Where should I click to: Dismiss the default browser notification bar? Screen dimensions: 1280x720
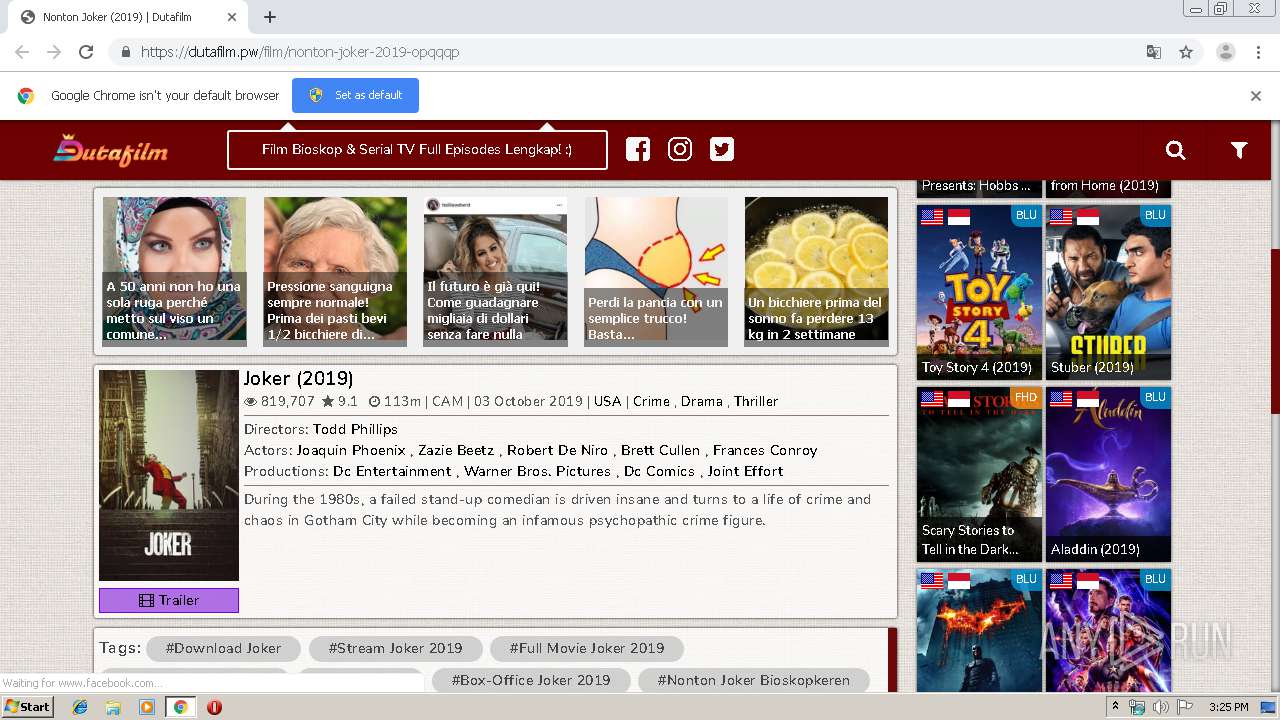pyautogui.click(x=1256, y=96)
